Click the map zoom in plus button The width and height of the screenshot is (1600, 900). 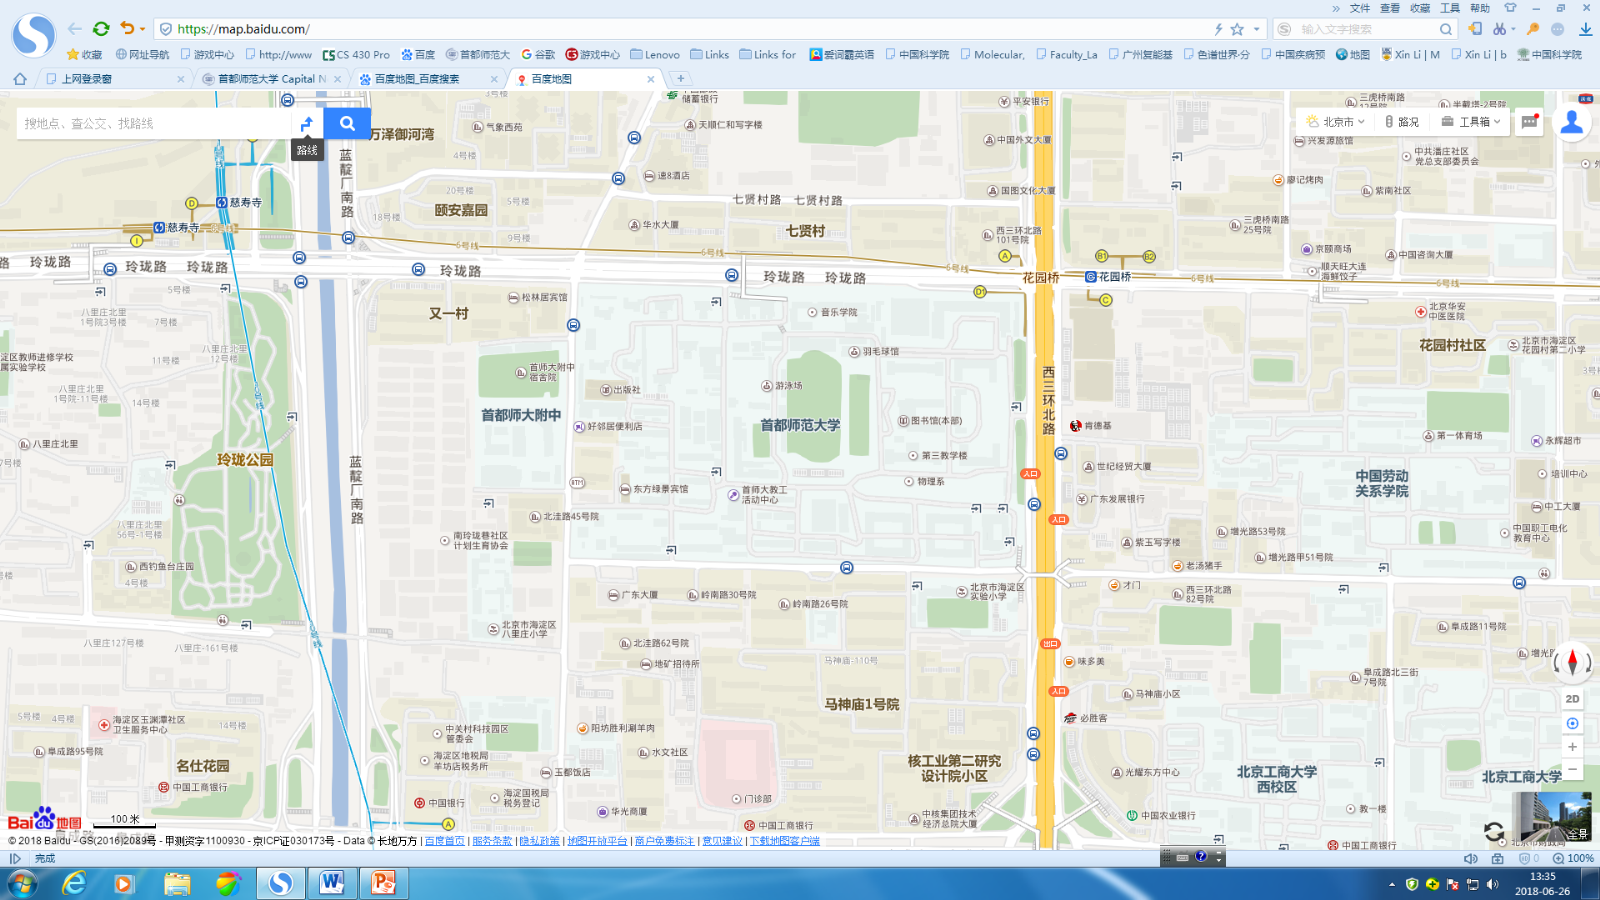(1572, 746)
